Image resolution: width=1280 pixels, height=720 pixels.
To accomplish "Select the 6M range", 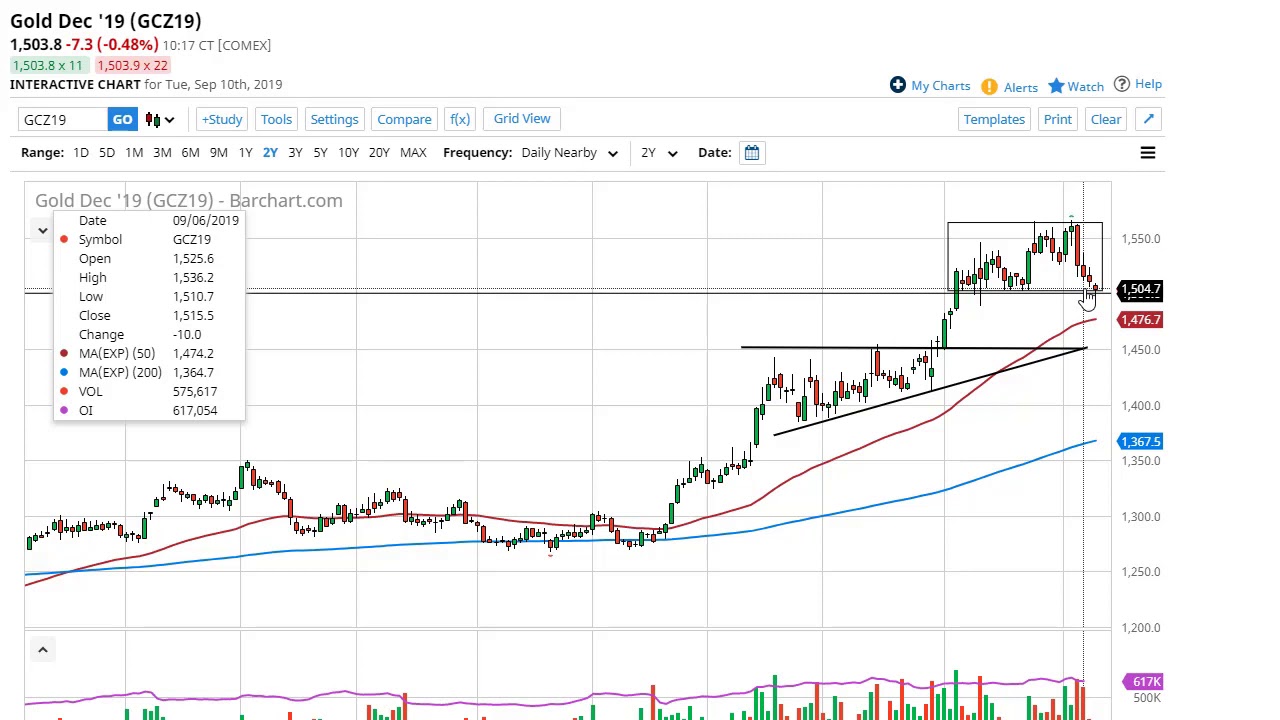I will pos(190,152).
